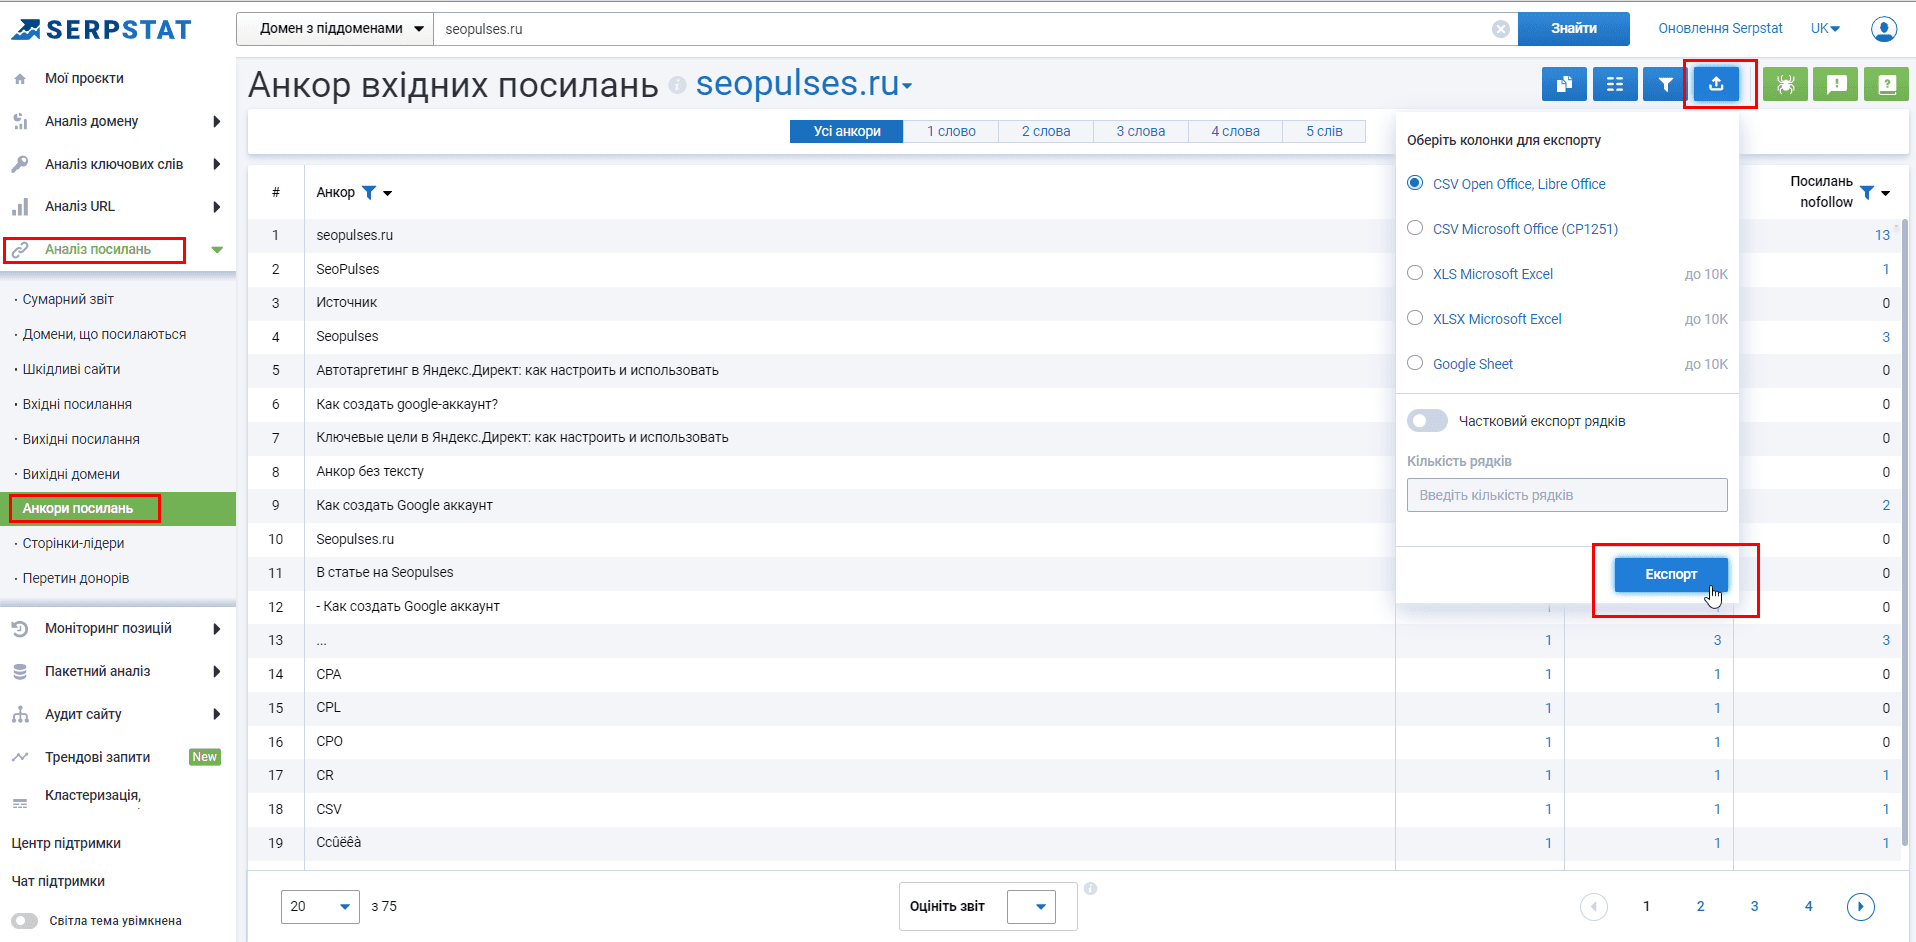This screenshot has width=1916, height=942.
Task: Click the bar chart icon of Аналіз URL
Action: click(x=20, y=207)
